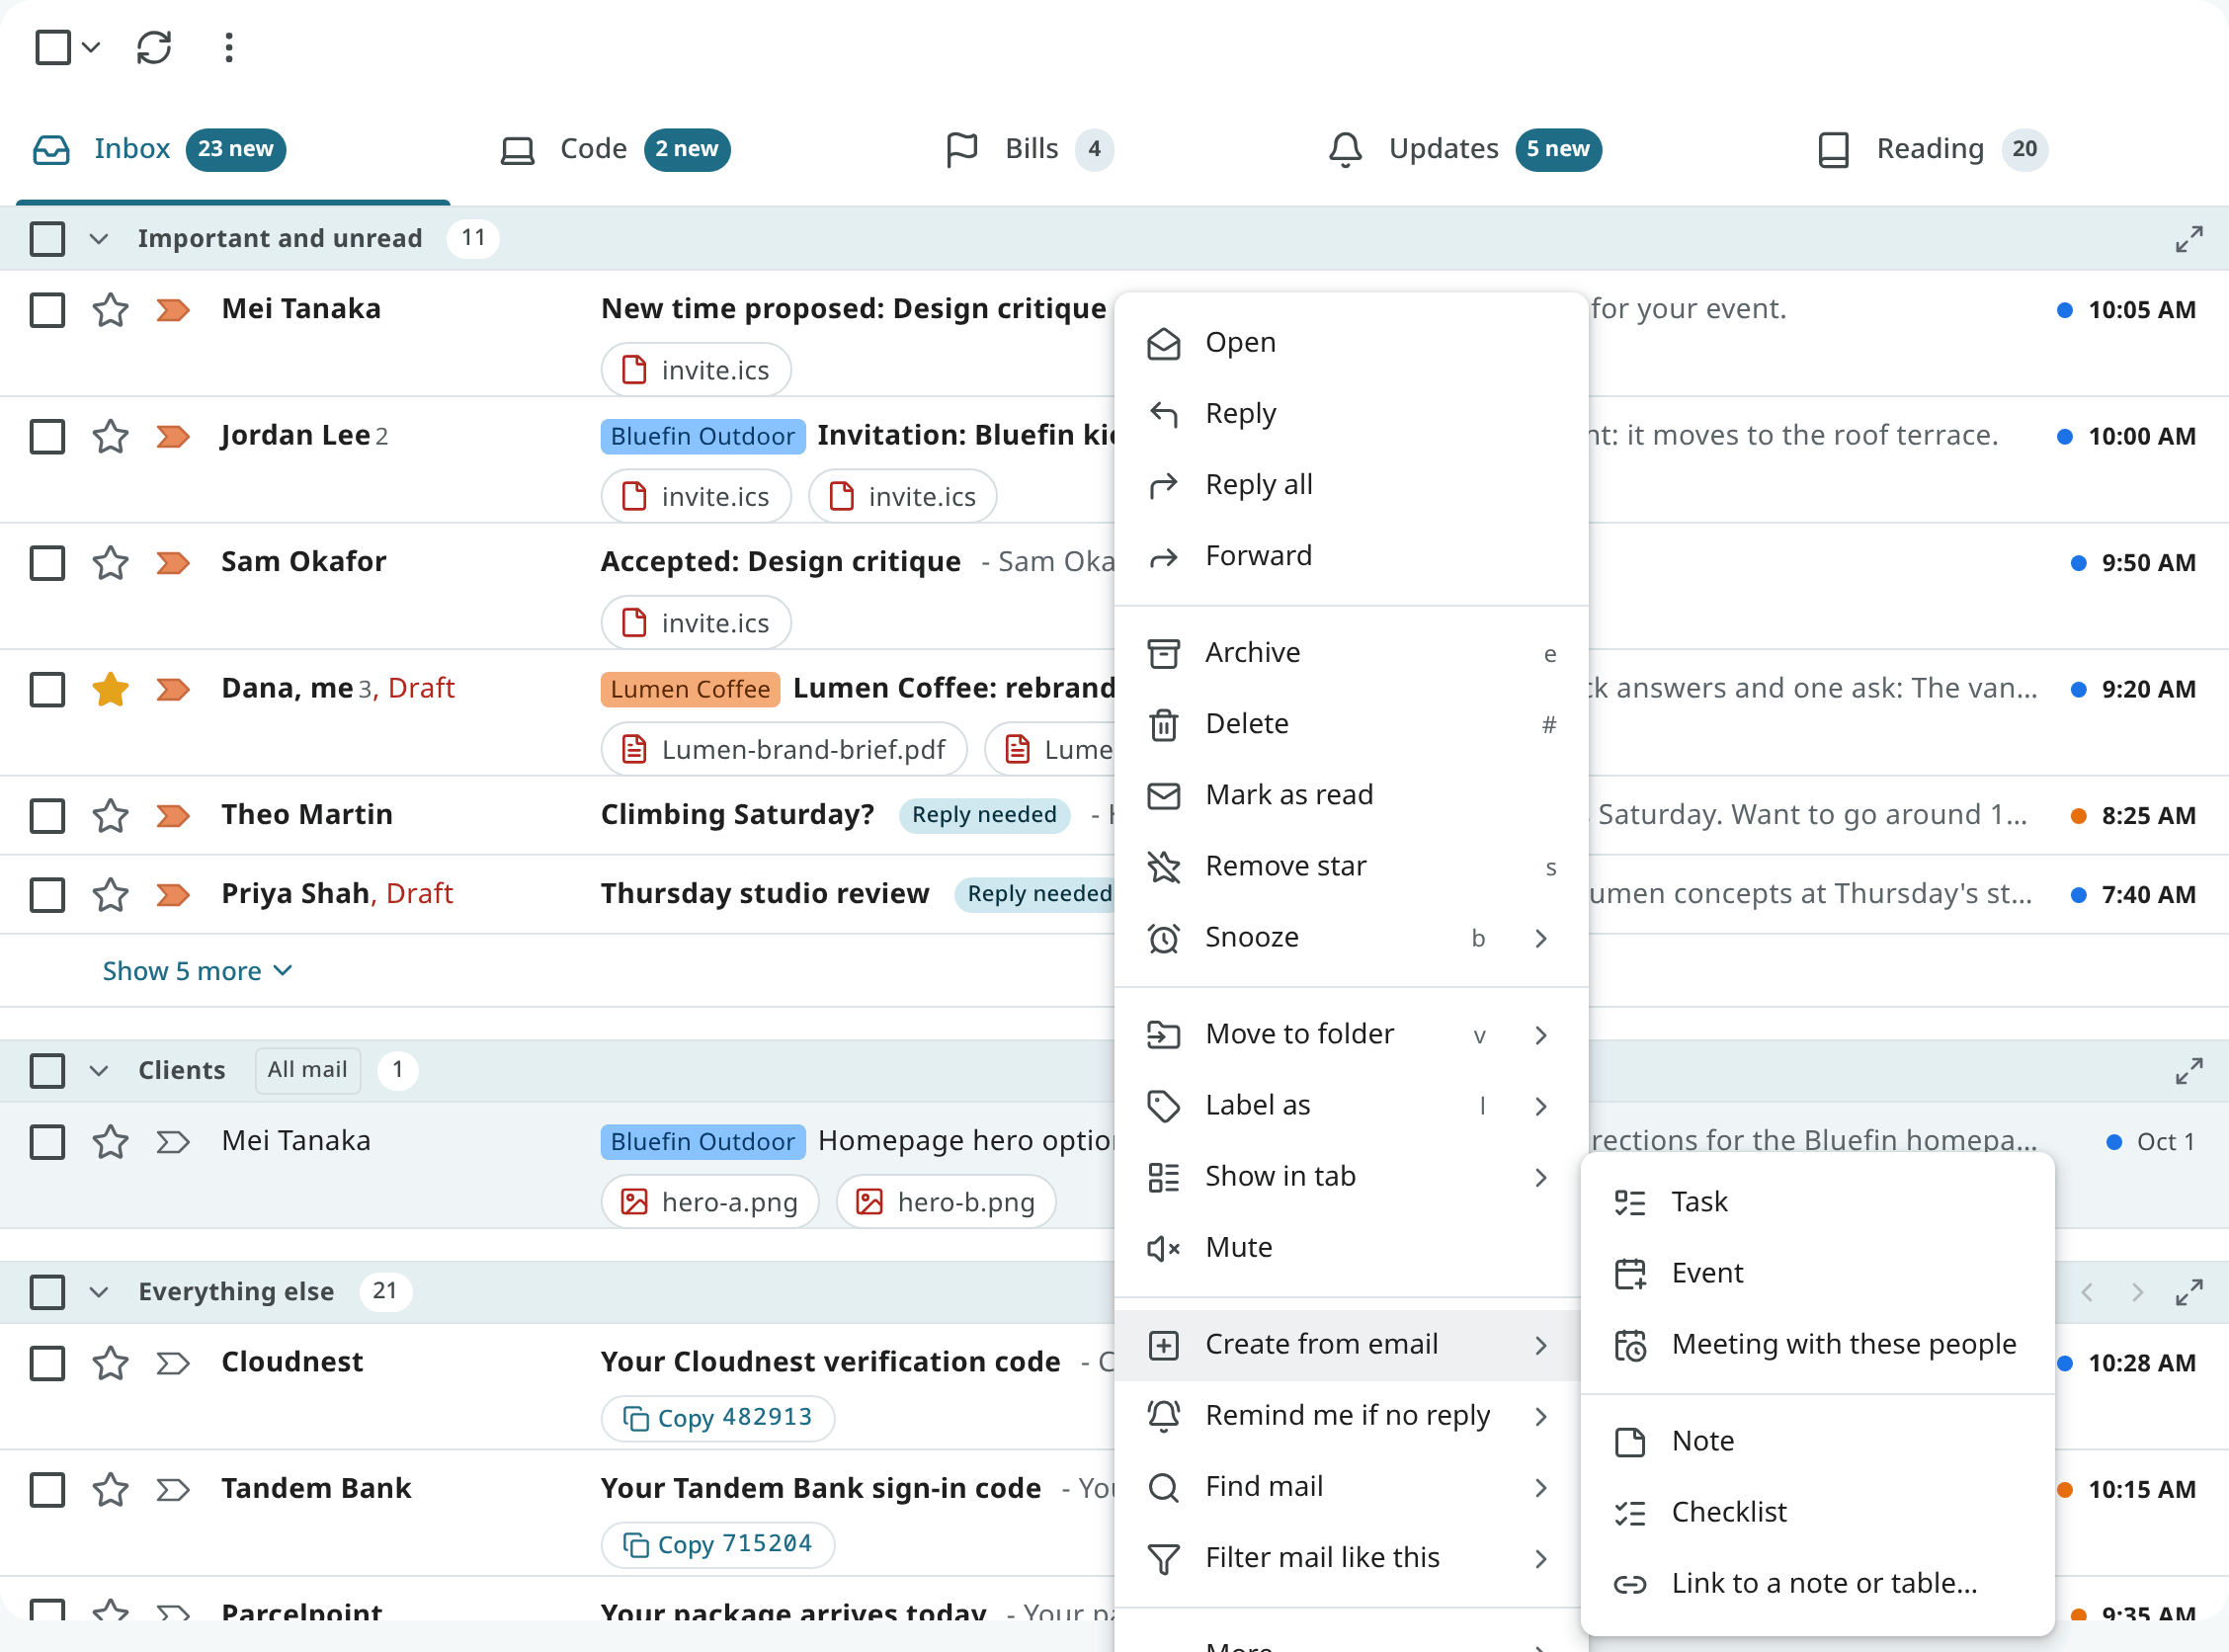The image size is (2229, 1652).
Task: Click the All mail chip beside Clients
Action: pos(307,1070)
